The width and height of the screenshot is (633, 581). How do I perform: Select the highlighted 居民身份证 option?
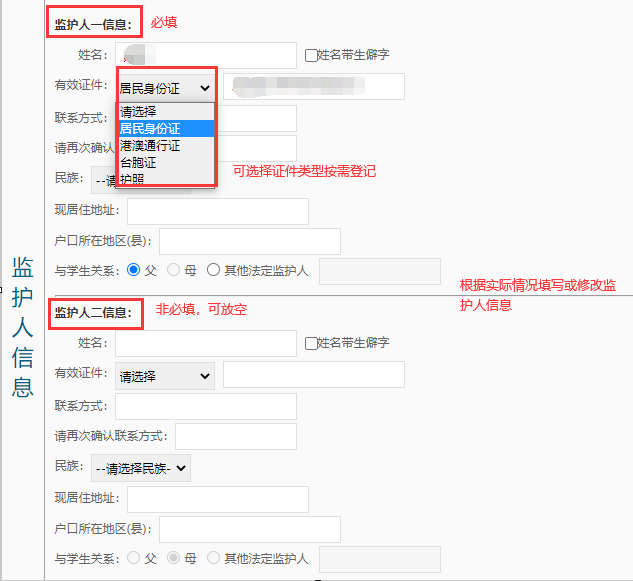click(150, 128)
